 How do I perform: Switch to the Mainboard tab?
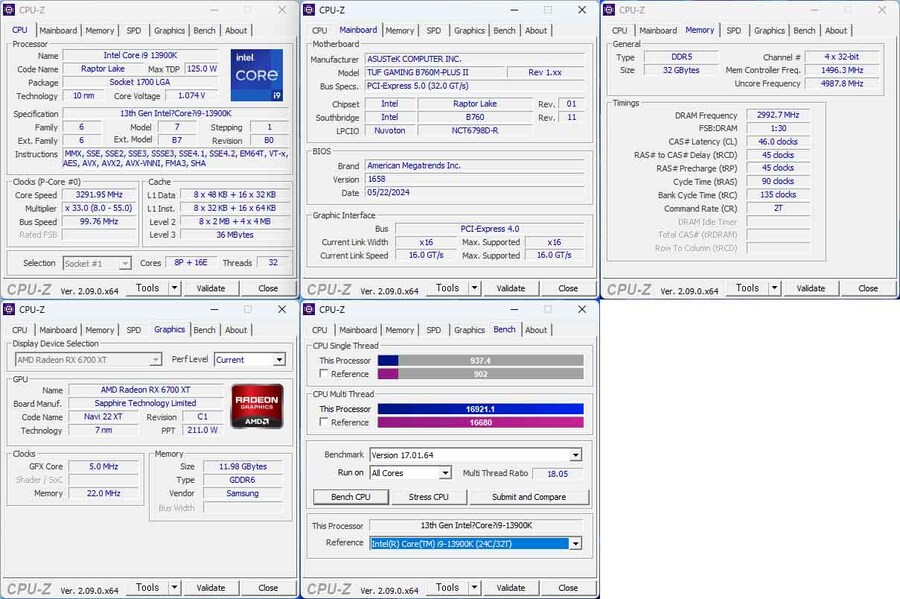[58, 30]
